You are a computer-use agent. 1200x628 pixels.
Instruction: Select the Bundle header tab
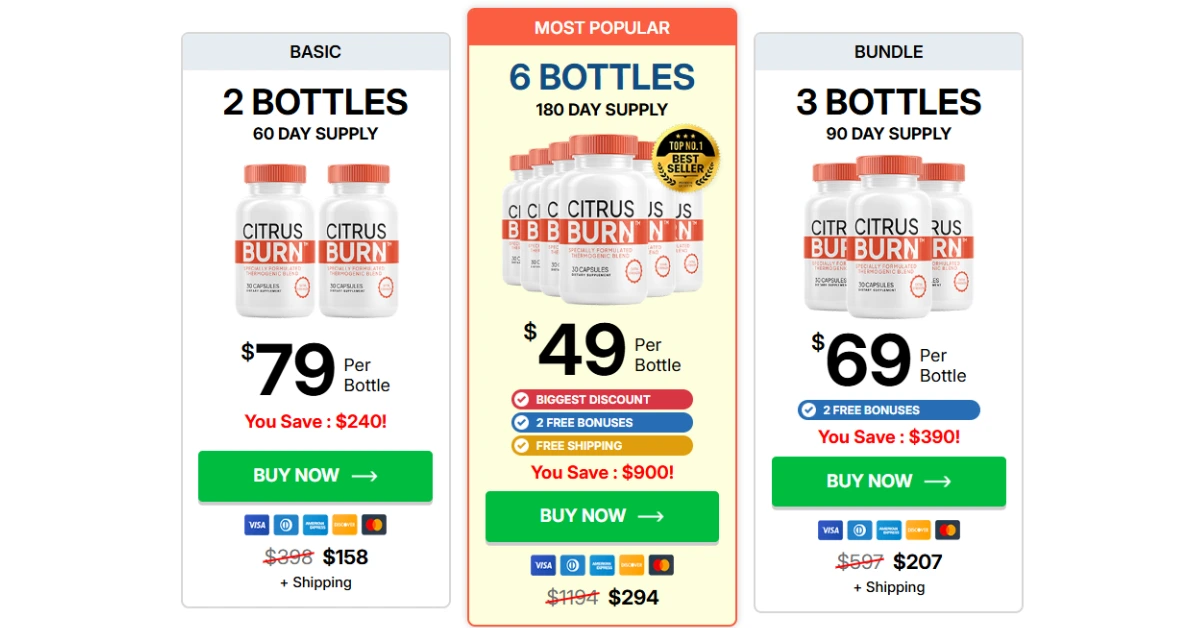tap(889, 51)
